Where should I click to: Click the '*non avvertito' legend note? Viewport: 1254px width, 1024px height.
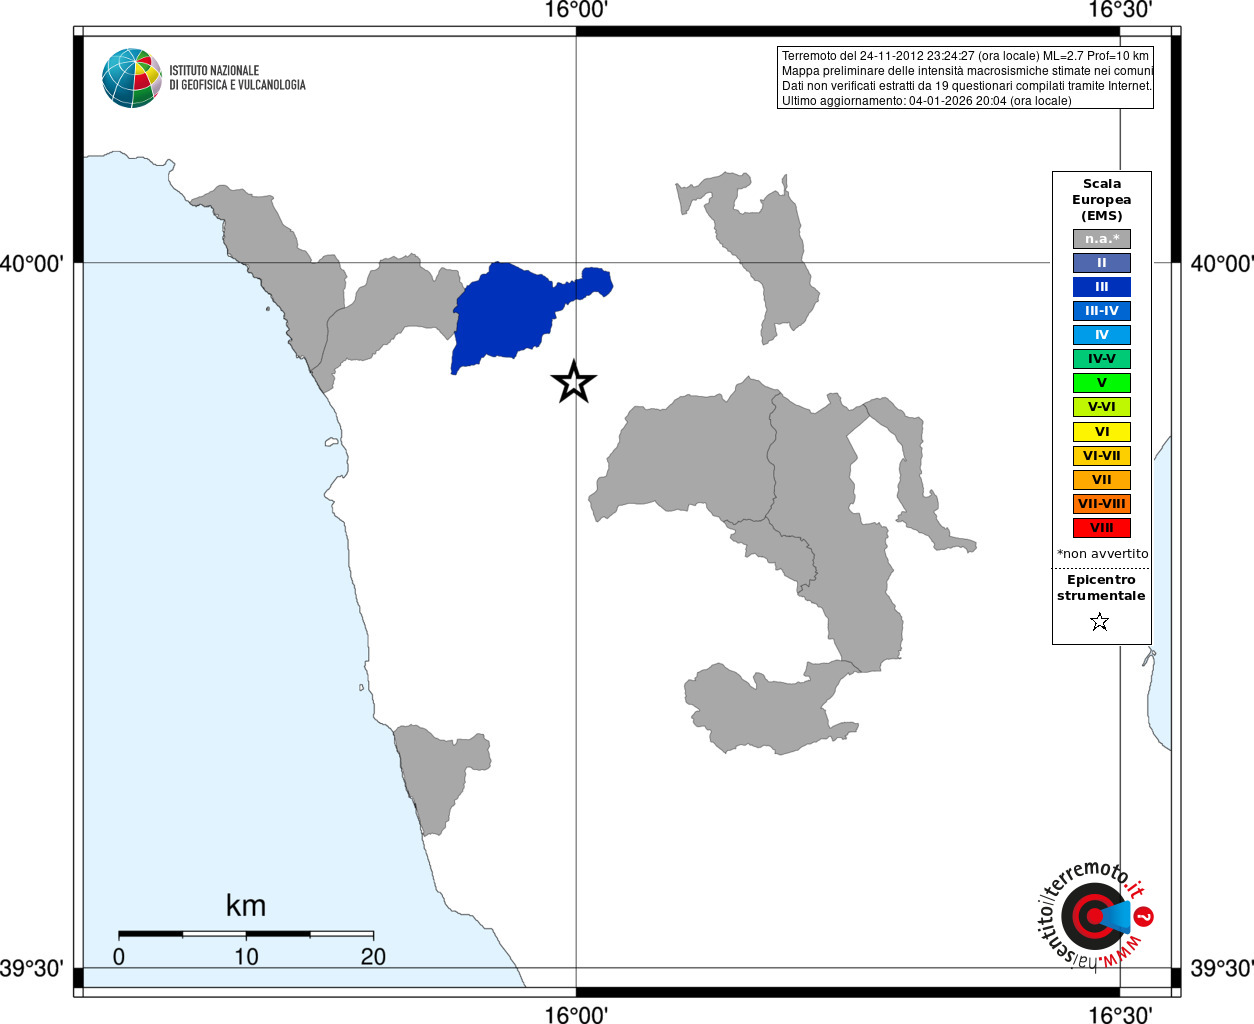[x=1102, y=554]
